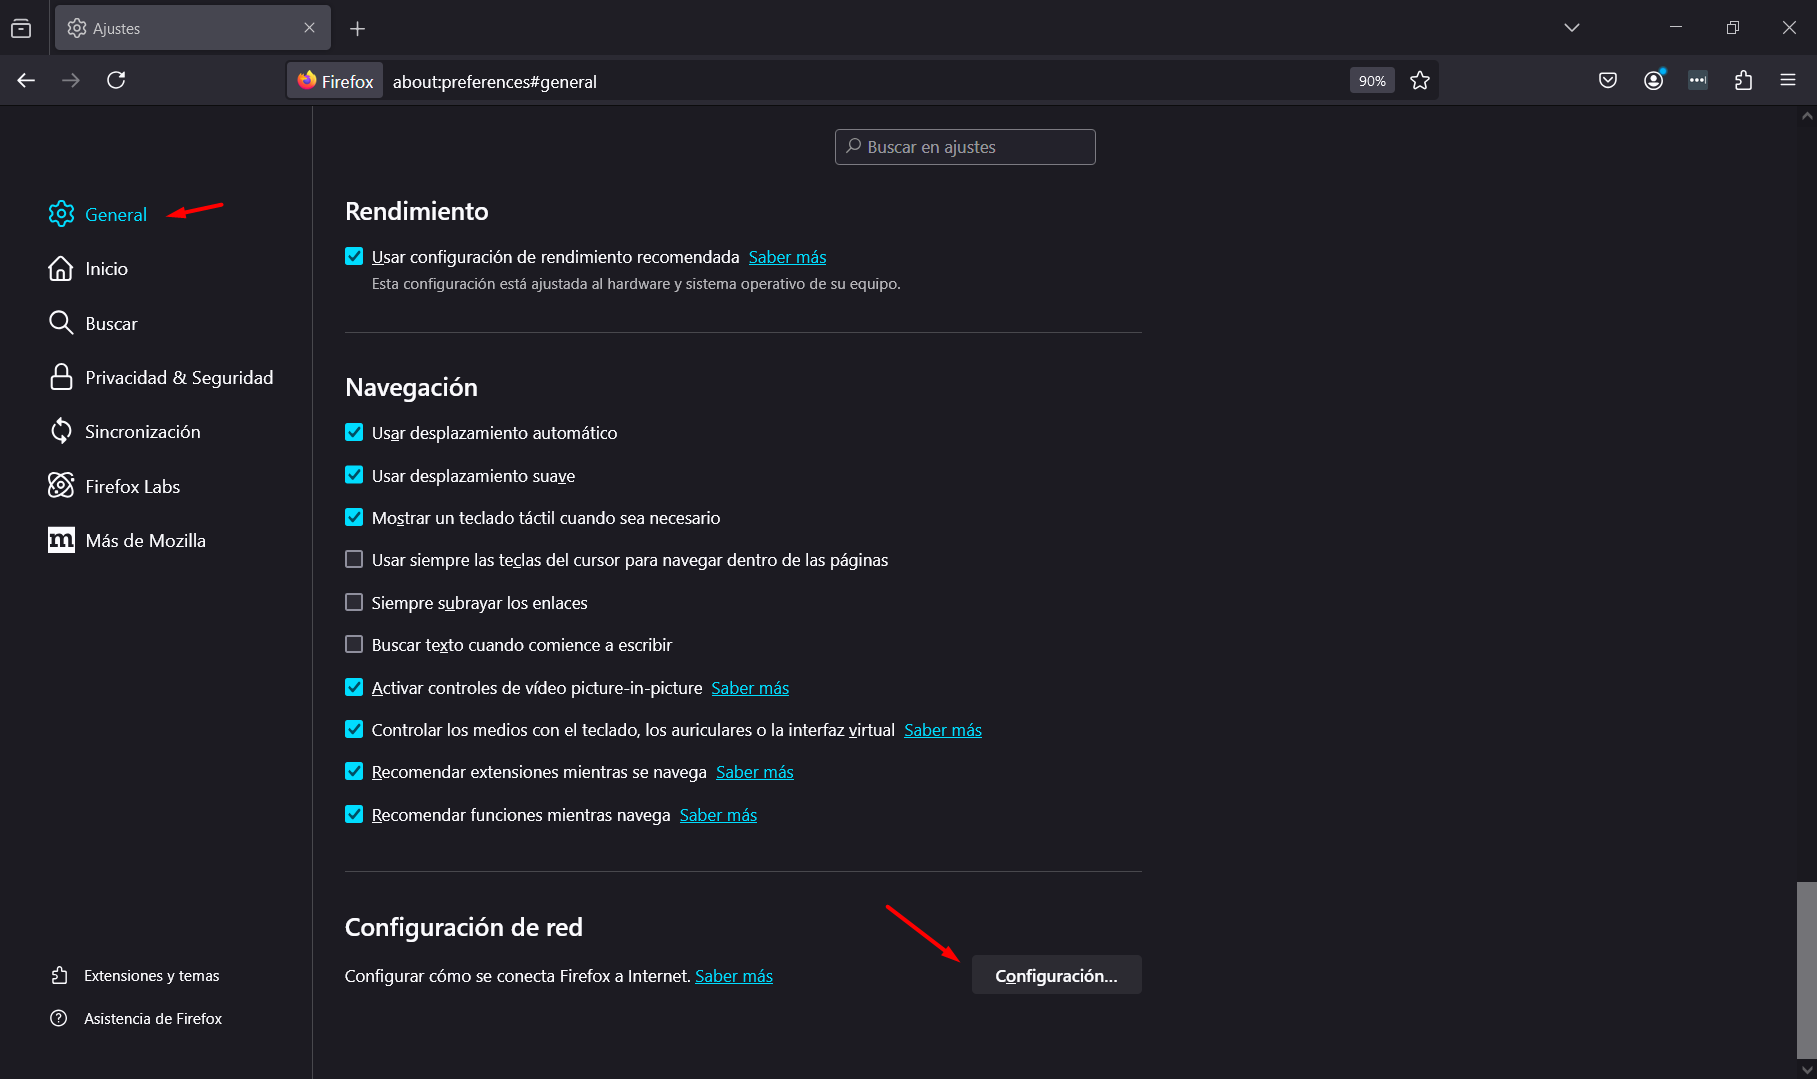Open the Firefox View button in the tab strip
The width and height of the screenshot is (1817, 1079).
[x=21, y=28]
